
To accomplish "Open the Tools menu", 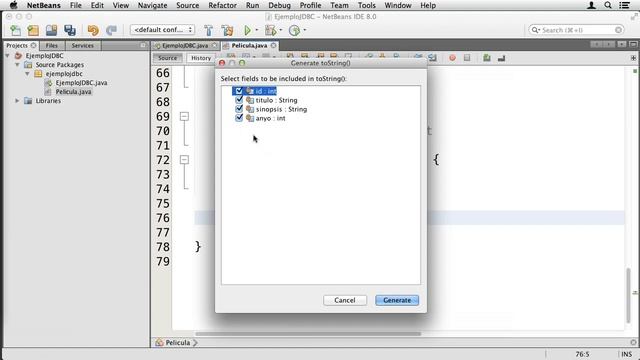I will pyautogui.click(x=367, y=5).
